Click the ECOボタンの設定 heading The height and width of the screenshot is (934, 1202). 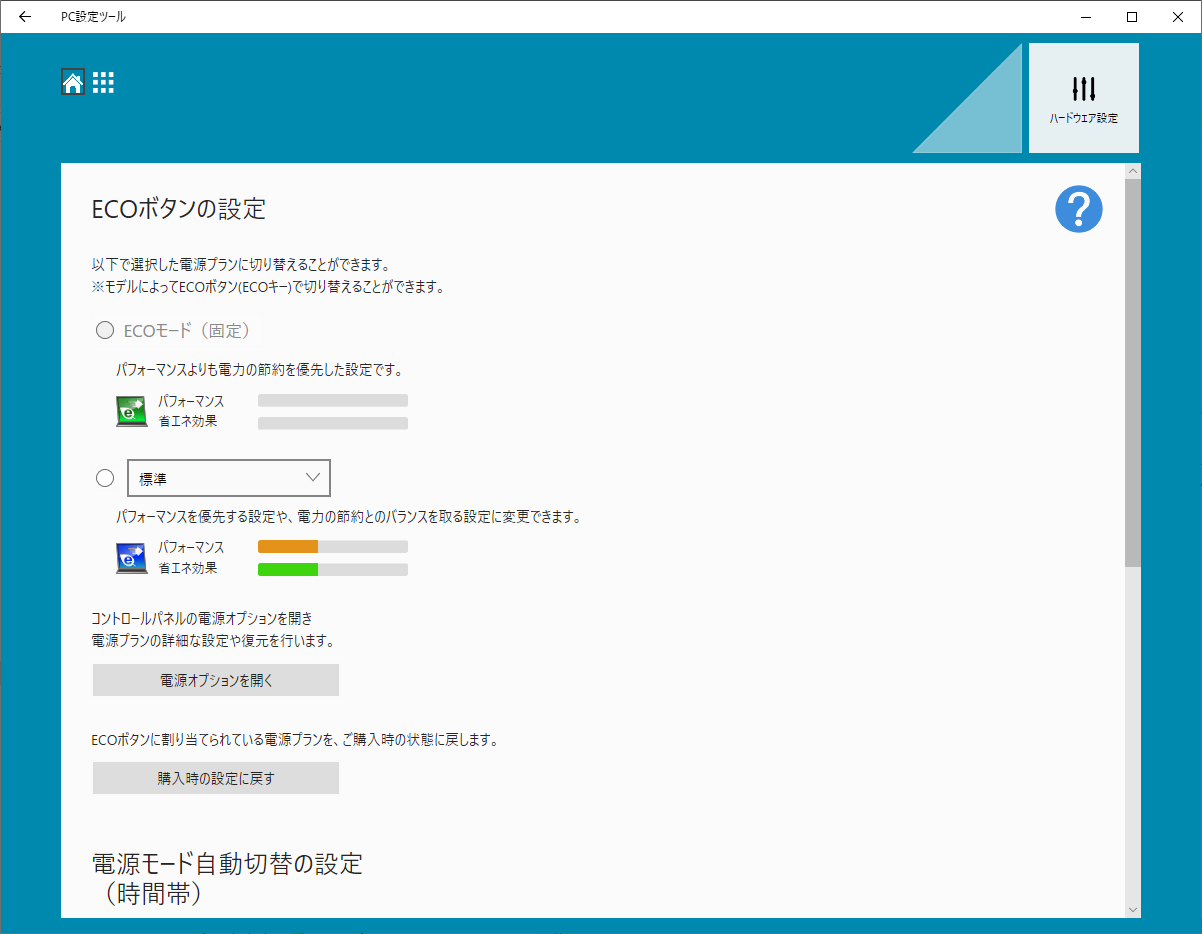(176, 209)
